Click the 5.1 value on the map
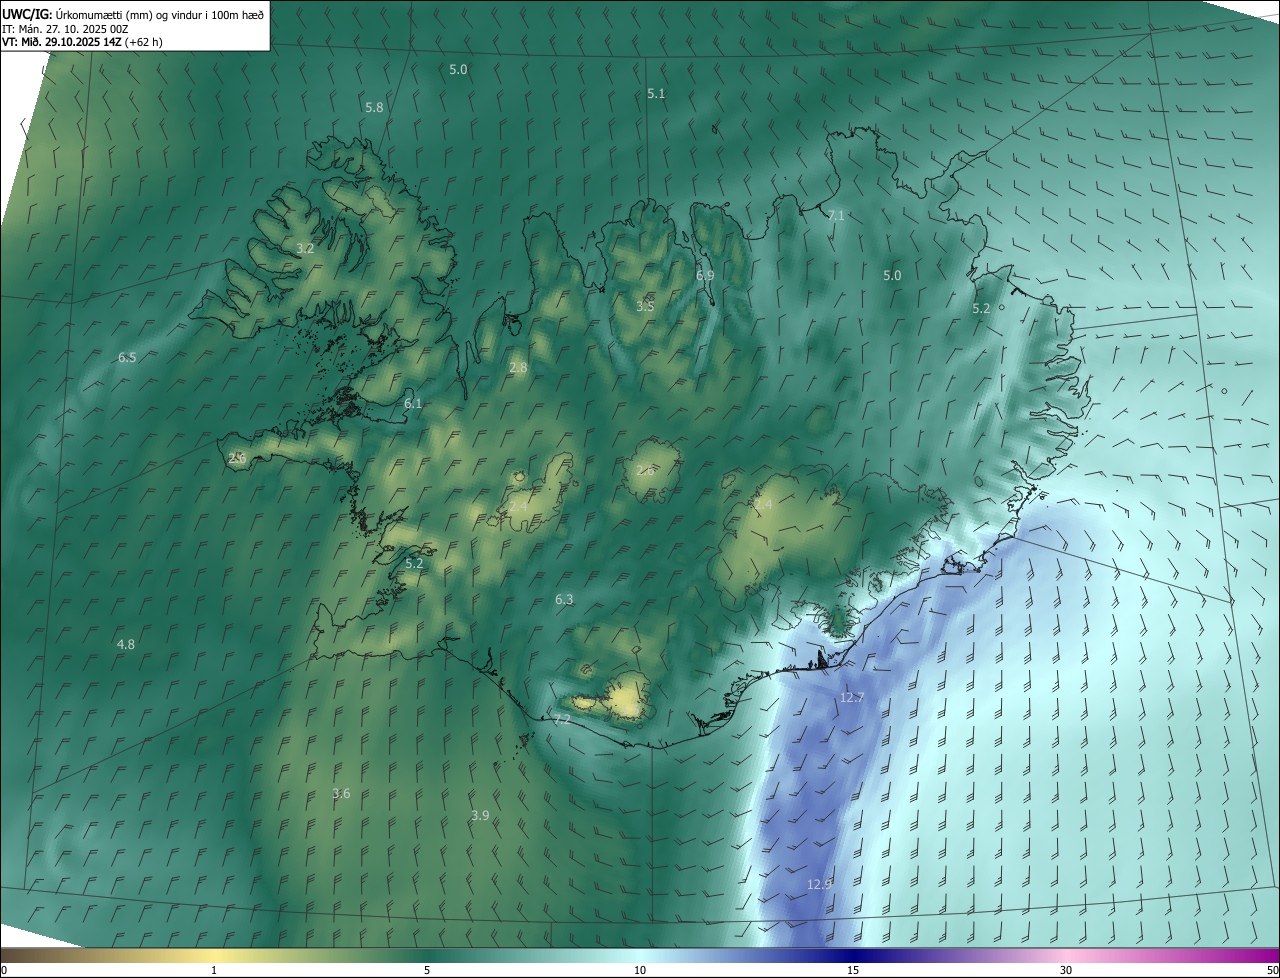The width and height of the screenshot is (1280, 978). pyautogui.click(x=656, y=93)
